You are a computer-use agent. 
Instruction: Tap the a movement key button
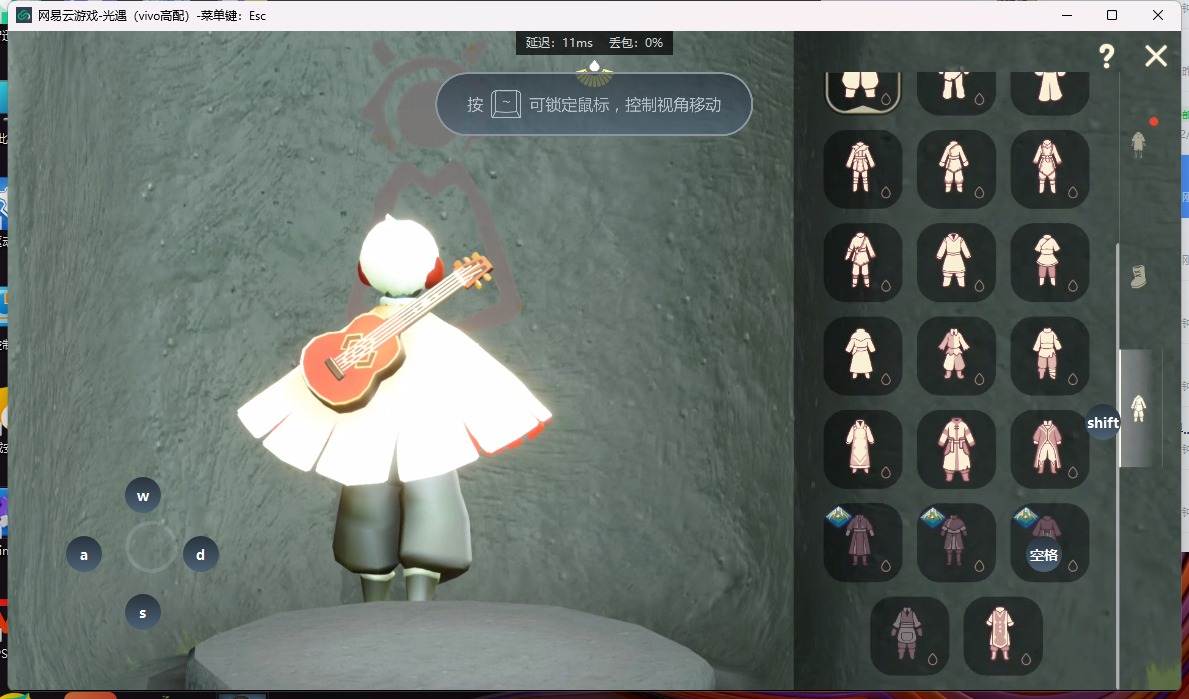click(x=83, y=554)
